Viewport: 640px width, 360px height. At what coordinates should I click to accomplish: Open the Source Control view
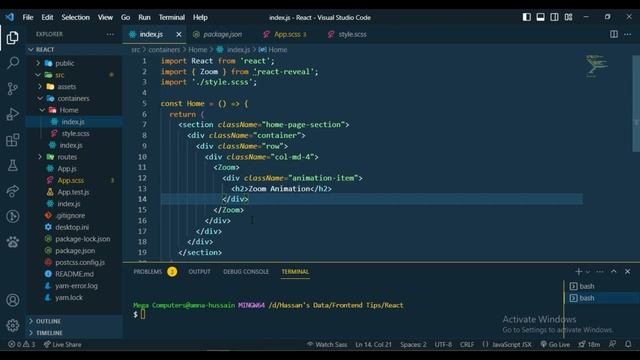pyautogui.click(x=13, y=89)
